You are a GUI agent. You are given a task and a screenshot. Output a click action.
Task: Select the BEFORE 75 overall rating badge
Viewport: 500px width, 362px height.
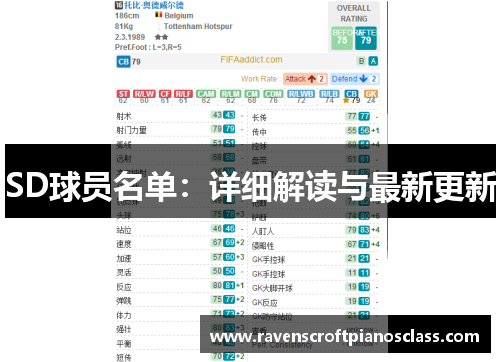(x=342, y=38)
